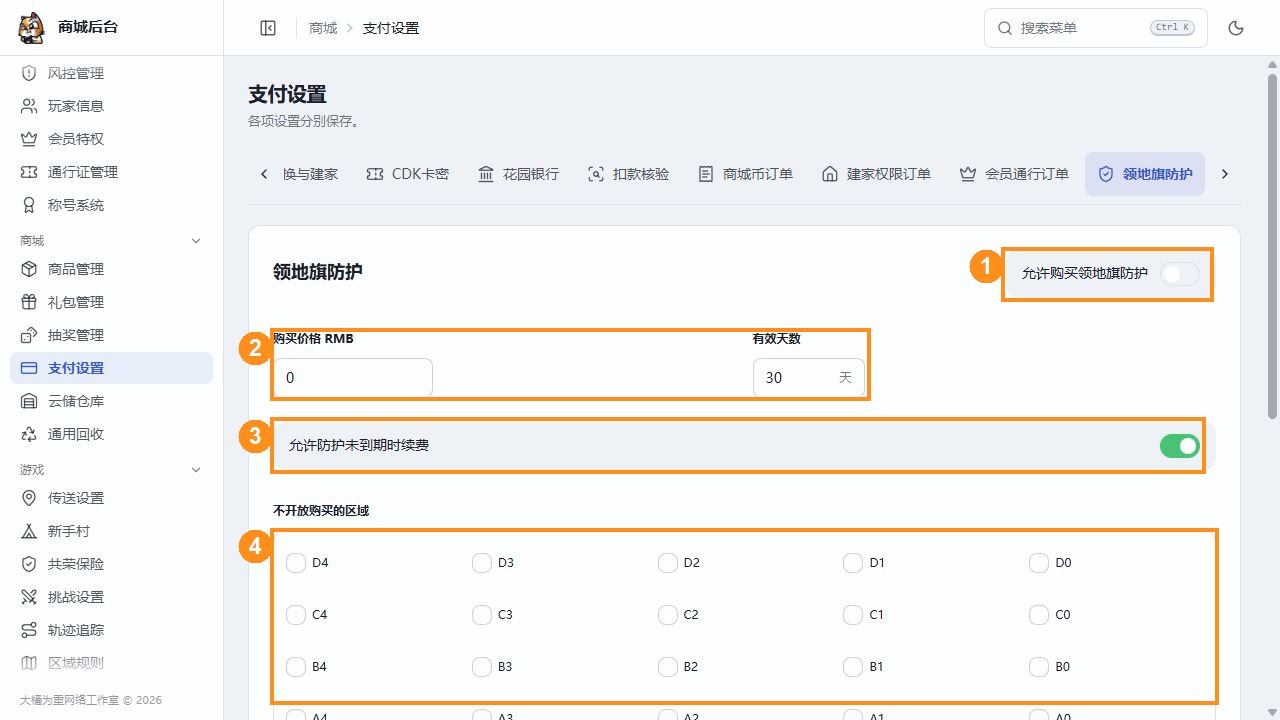The height and width of the screenshot is (720, 1280).
Task: Click the 搜索菜单 search box
Action: (1096, 28)
